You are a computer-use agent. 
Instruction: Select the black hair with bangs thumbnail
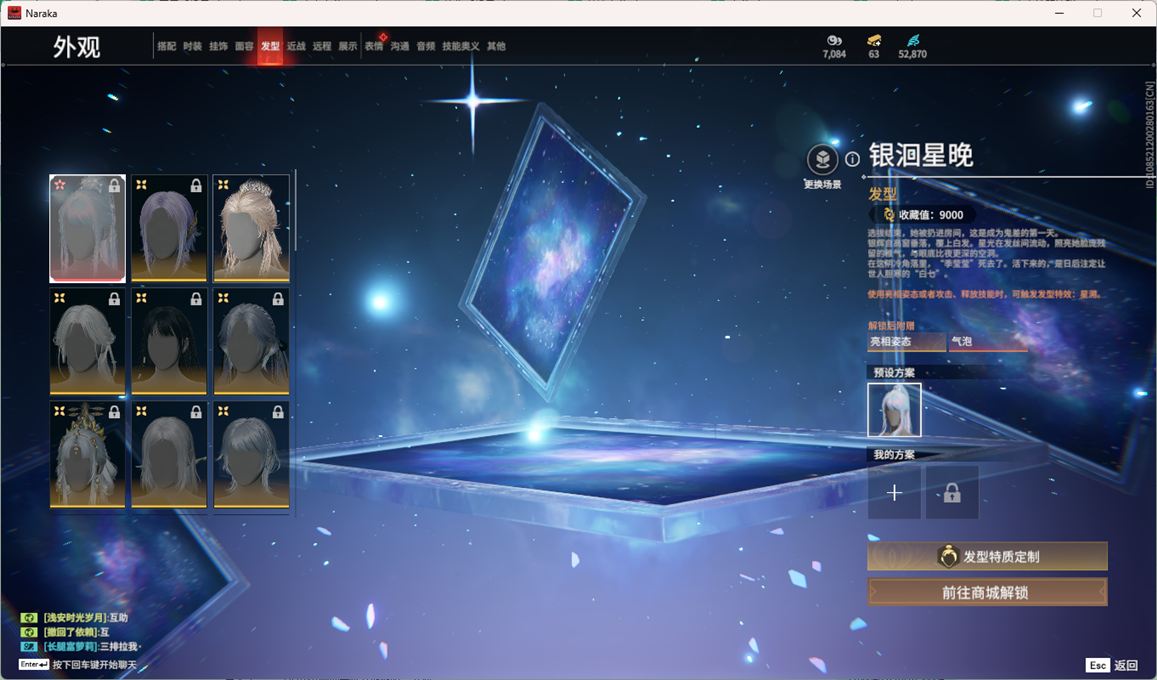pyautogui.click(x=169, y=341)
